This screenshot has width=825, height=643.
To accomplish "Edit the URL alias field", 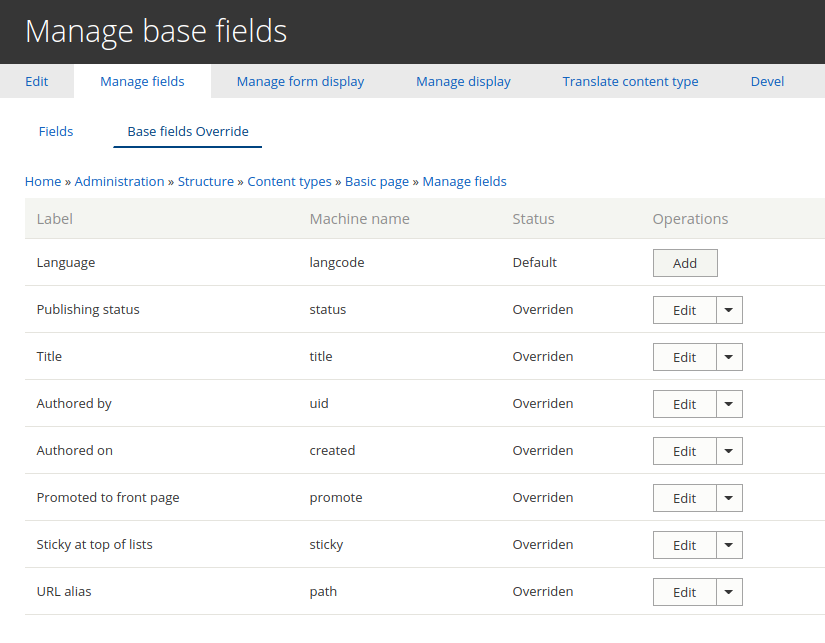I will (x=685, y=592).
